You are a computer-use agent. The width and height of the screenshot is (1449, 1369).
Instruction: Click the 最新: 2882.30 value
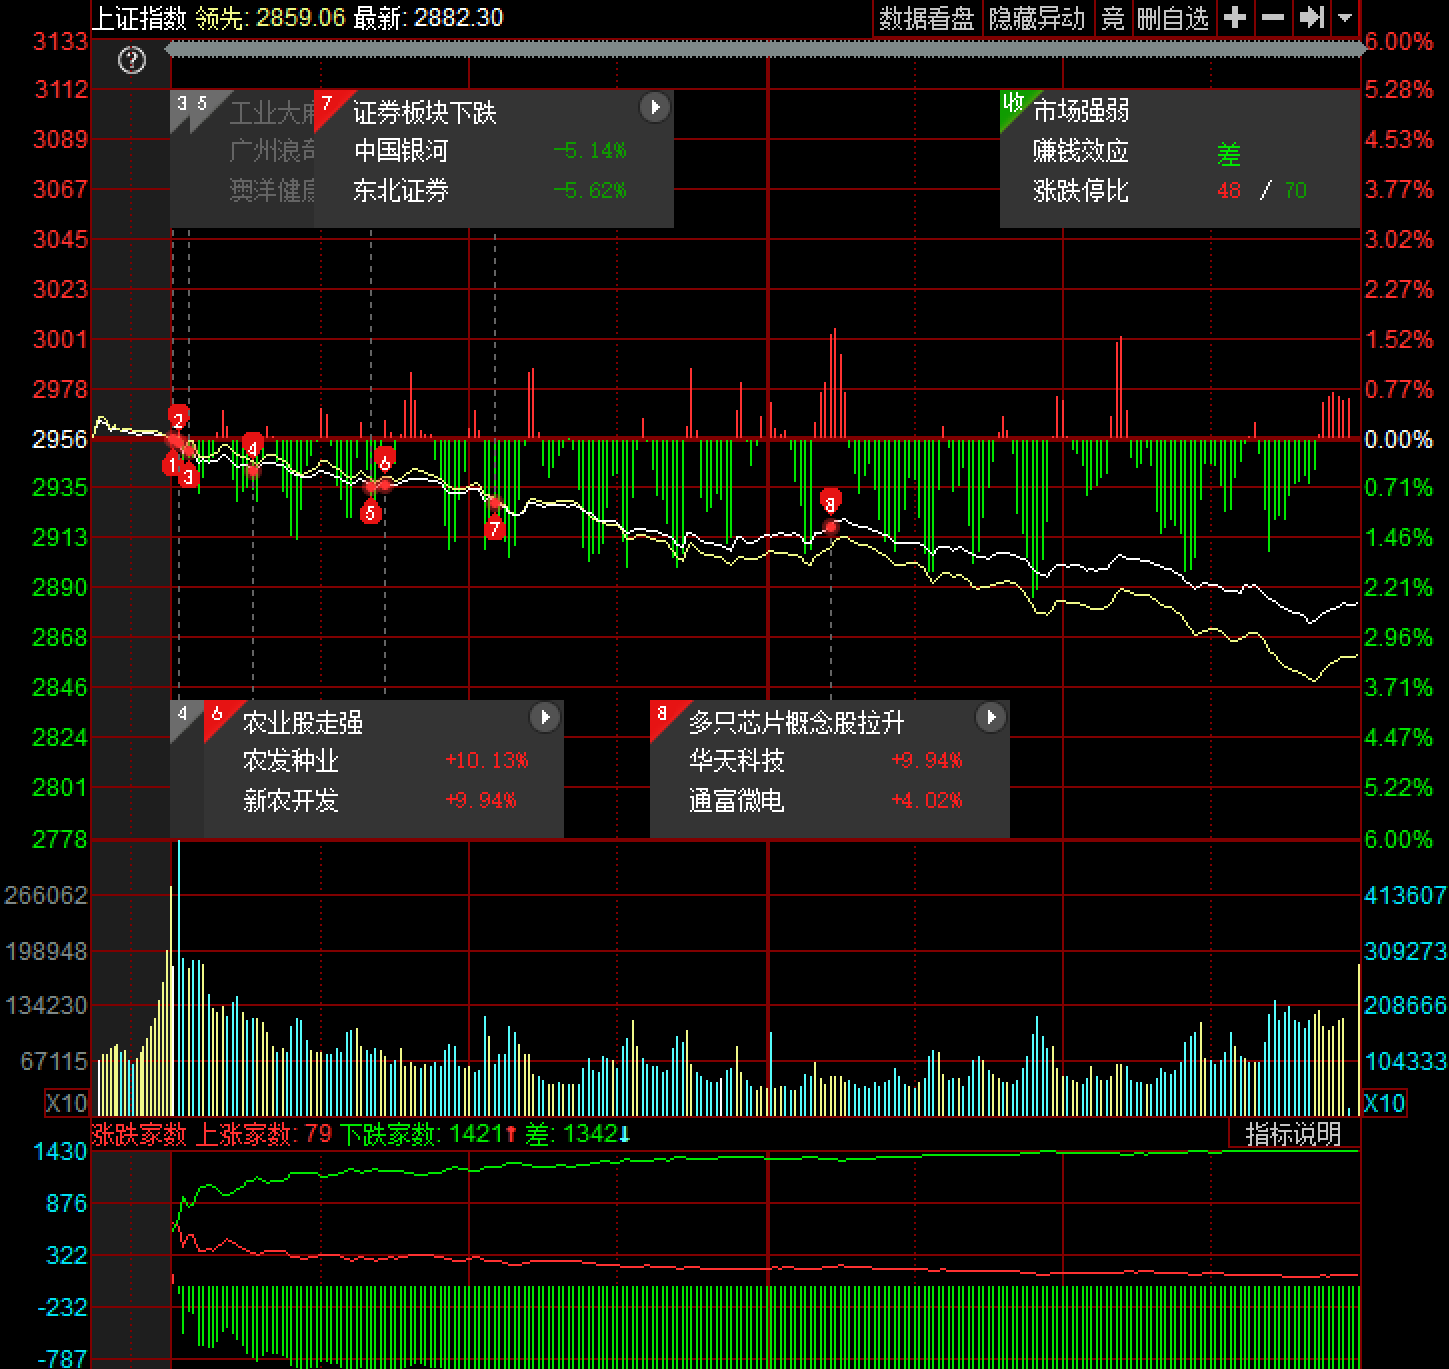pos(427,18)
